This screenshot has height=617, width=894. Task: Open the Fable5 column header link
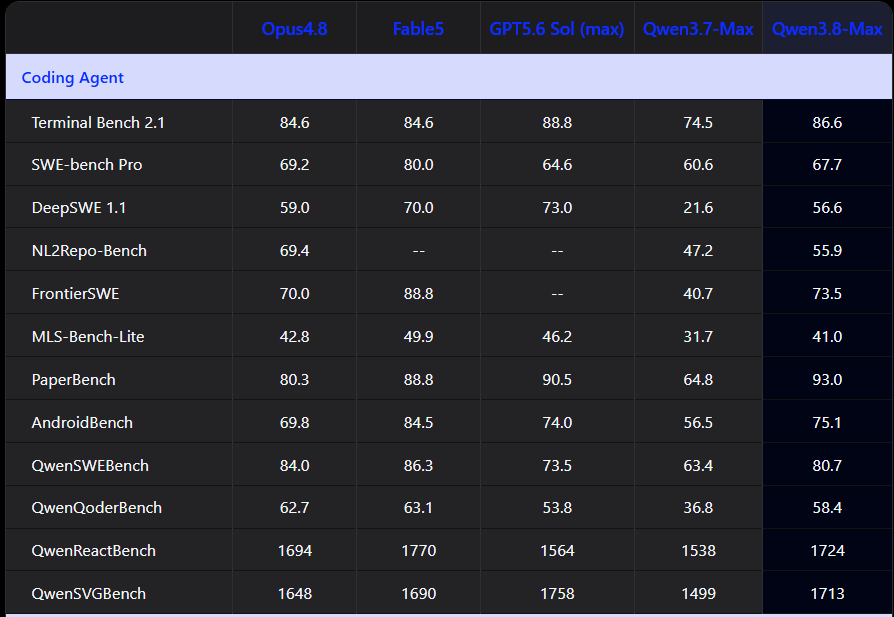[x=418, y=29]
